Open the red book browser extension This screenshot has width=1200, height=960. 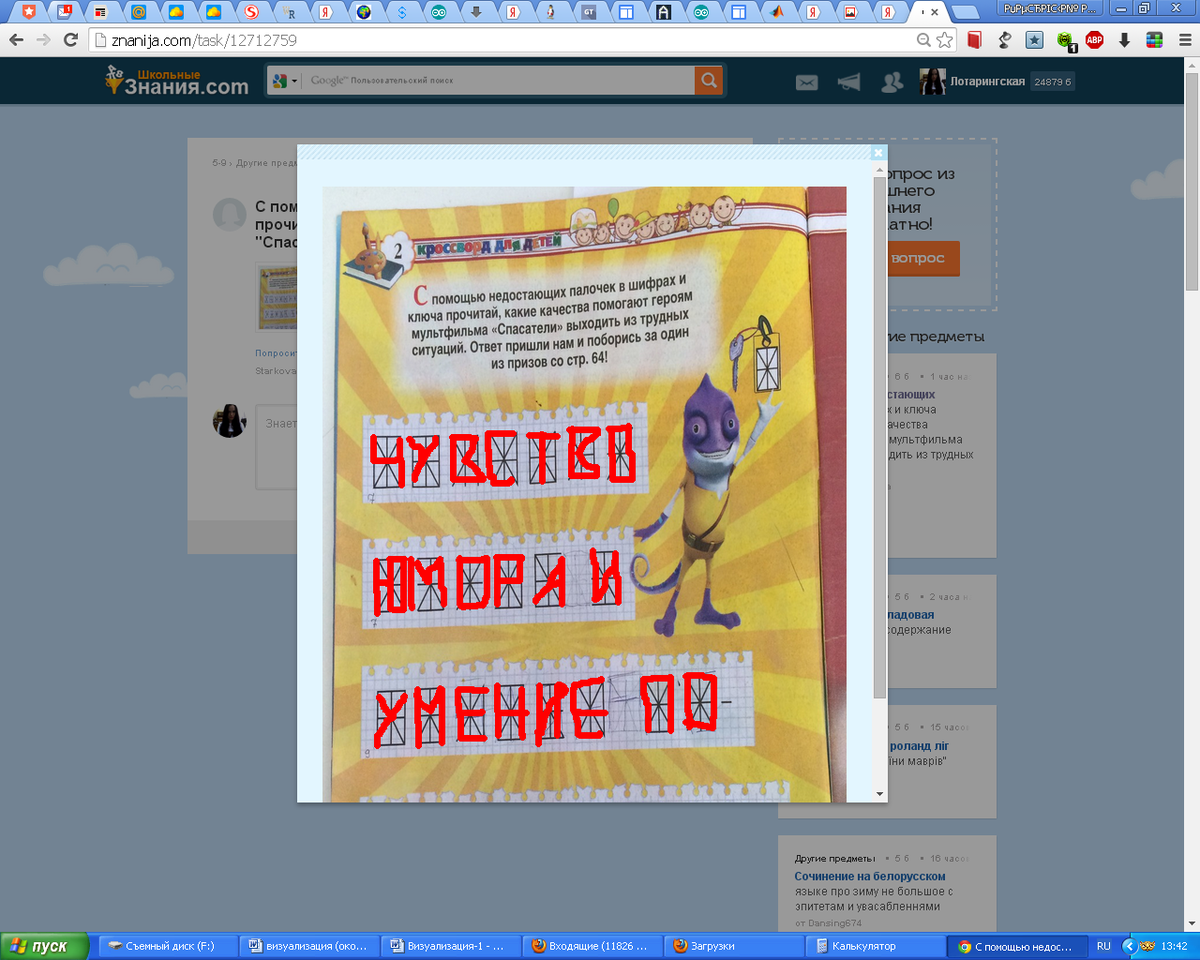coord(975,41)
